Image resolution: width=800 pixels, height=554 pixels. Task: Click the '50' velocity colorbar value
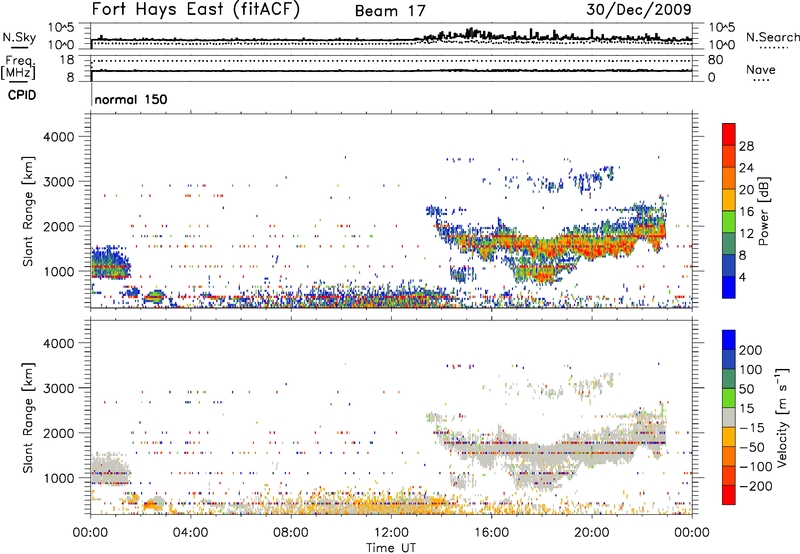click(746, 389)
